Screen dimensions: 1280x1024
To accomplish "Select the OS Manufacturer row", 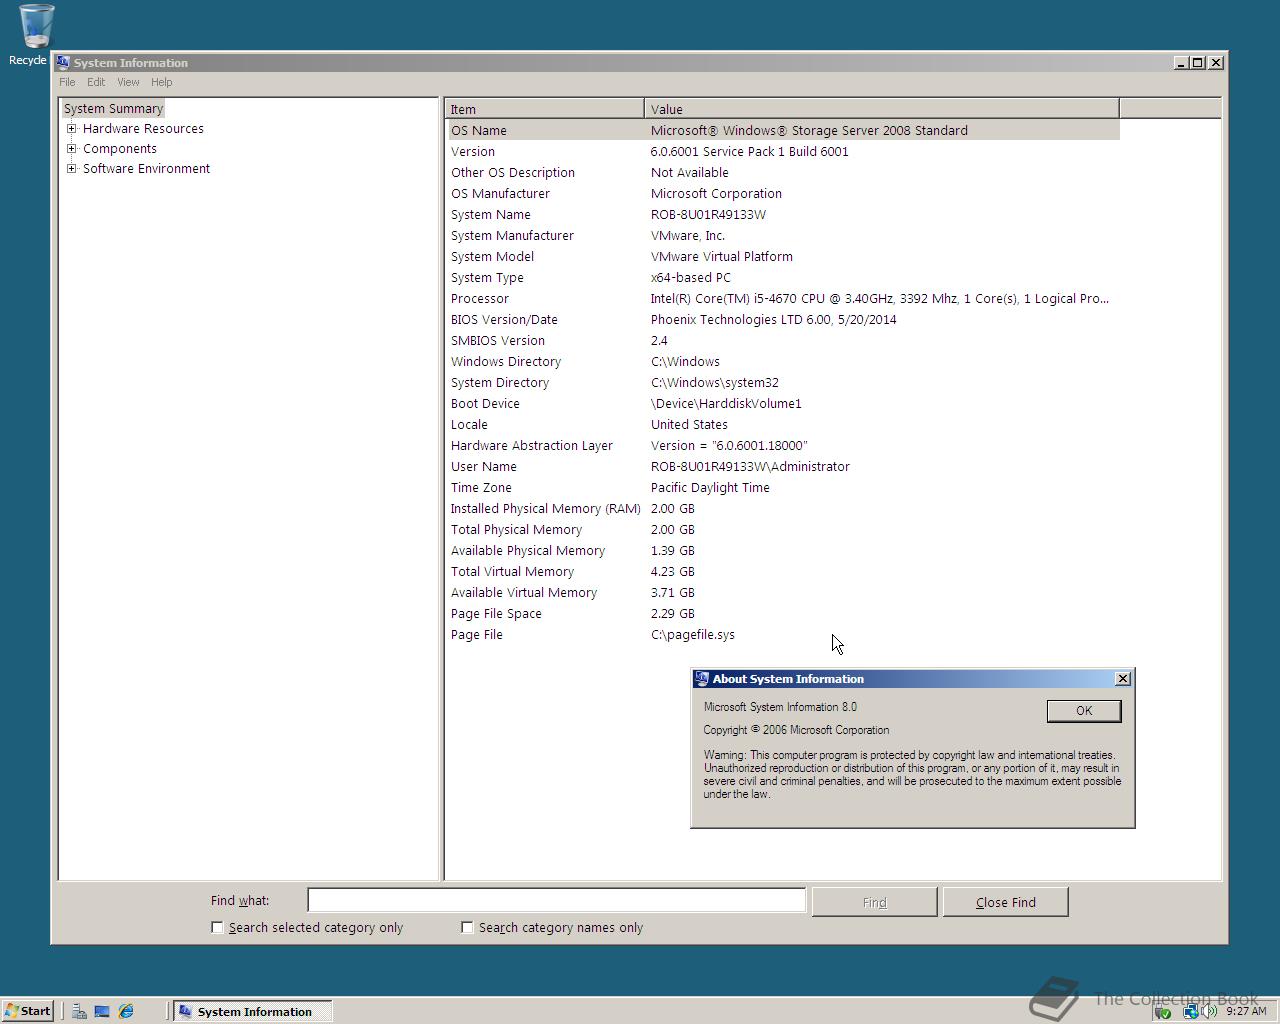I will pos(783,193).
